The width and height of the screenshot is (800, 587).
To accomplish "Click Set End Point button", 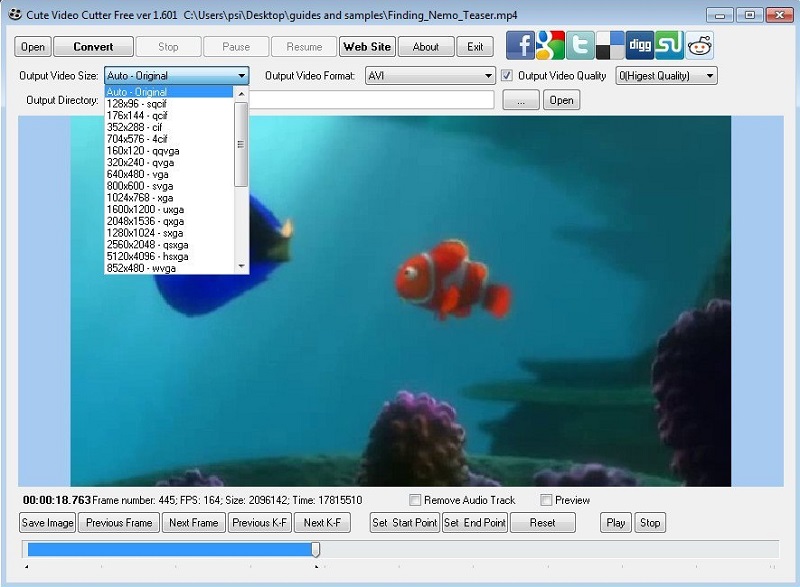I will click(x=474, y=523).
